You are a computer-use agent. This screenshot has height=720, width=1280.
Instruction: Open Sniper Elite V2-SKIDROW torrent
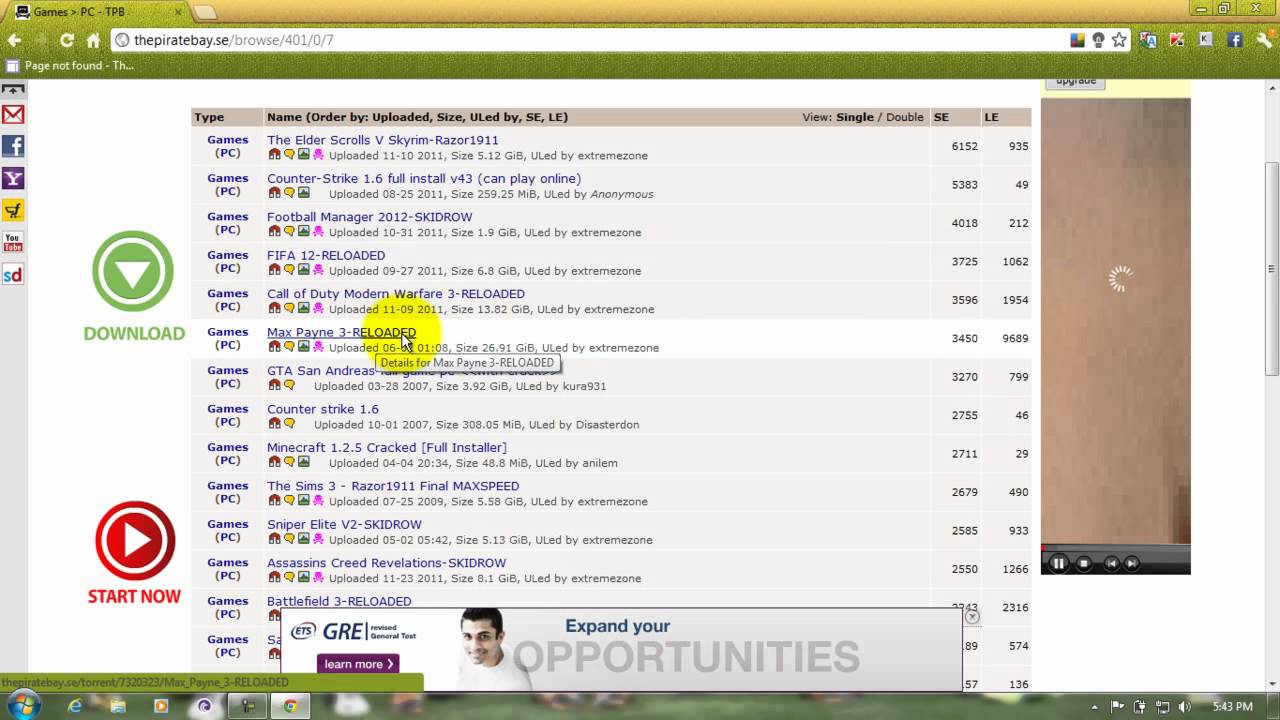coord(344,524)
